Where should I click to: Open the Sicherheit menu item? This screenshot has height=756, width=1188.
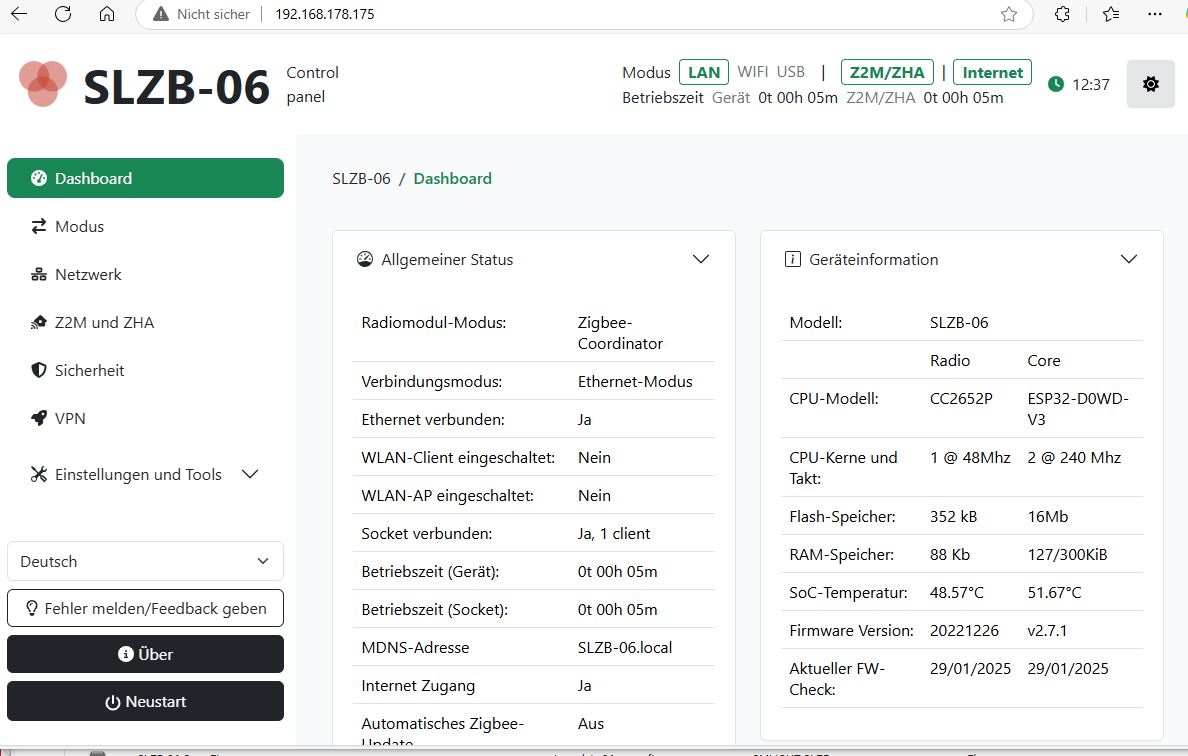point(145,370)
